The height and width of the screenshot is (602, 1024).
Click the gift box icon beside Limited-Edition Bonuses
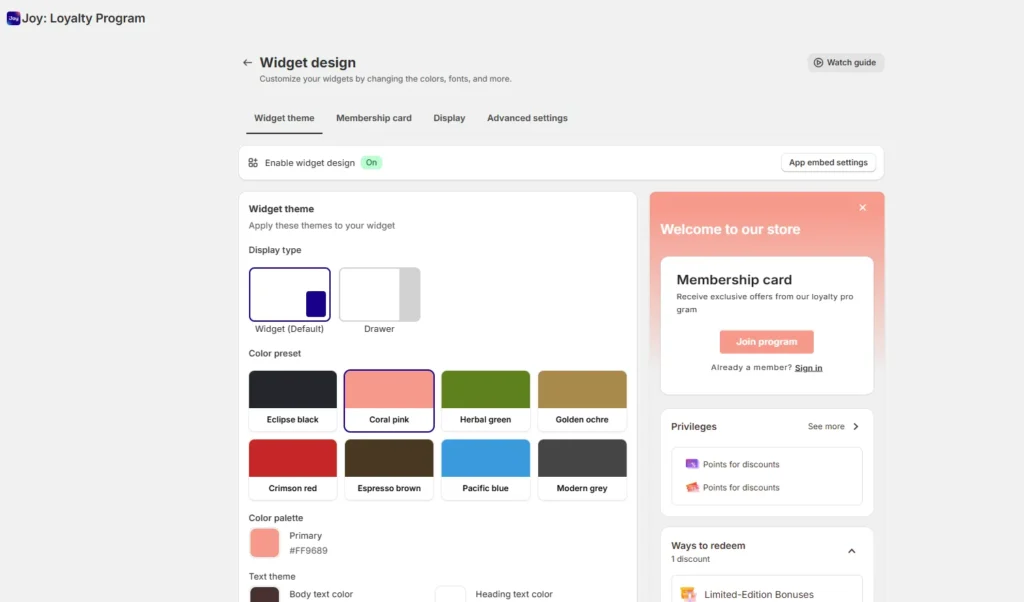688,594
